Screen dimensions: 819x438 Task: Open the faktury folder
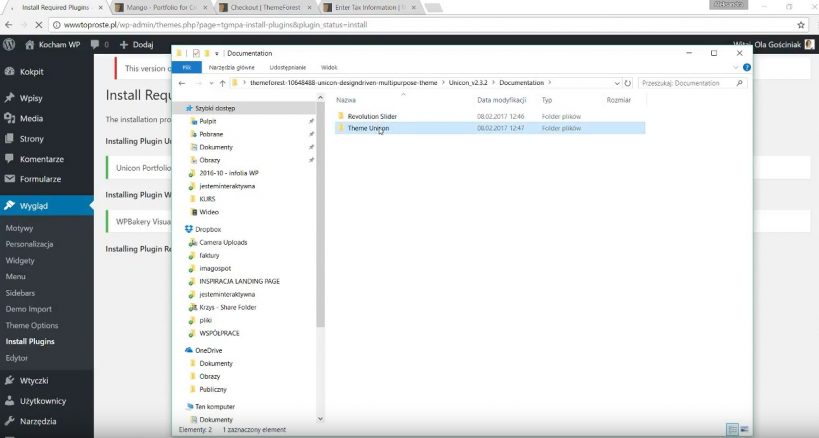pyautogui.click(x=209, y=255)
